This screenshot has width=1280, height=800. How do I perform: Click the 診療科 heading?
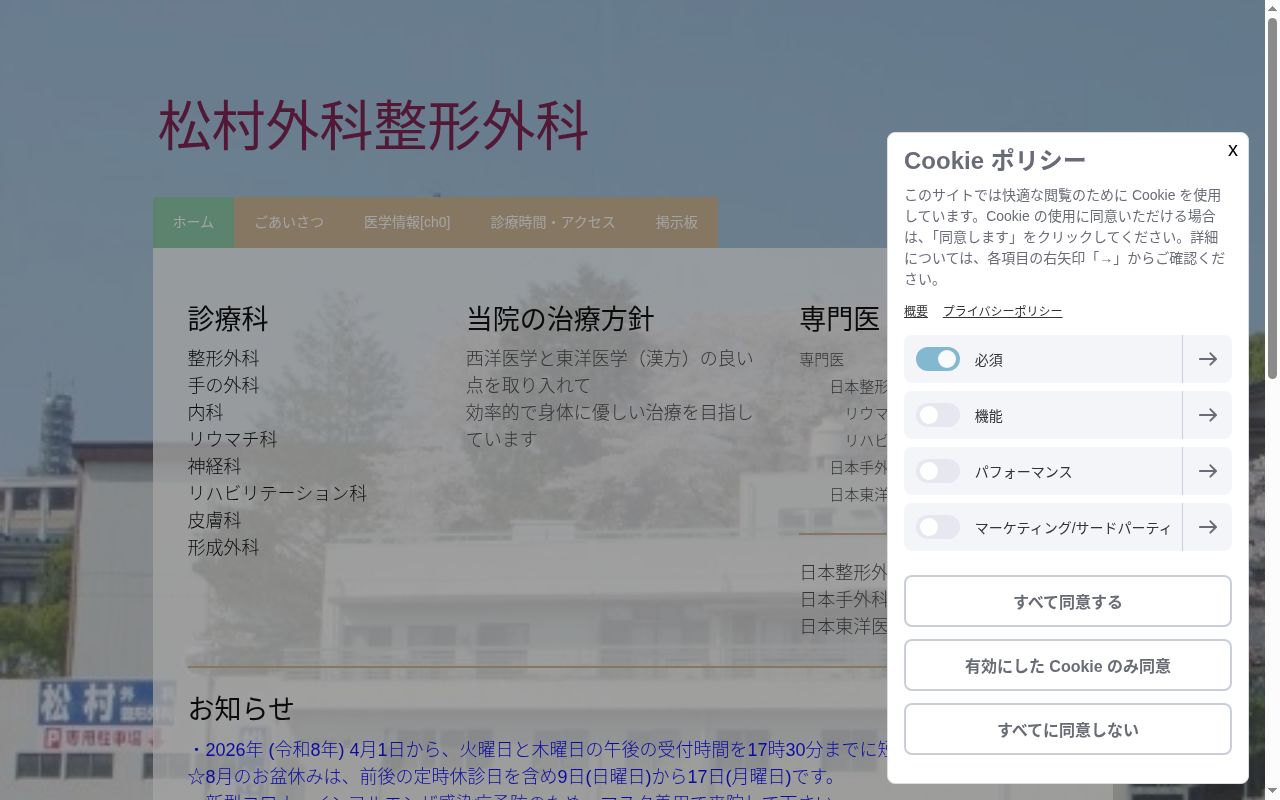[x=228, y=319]
